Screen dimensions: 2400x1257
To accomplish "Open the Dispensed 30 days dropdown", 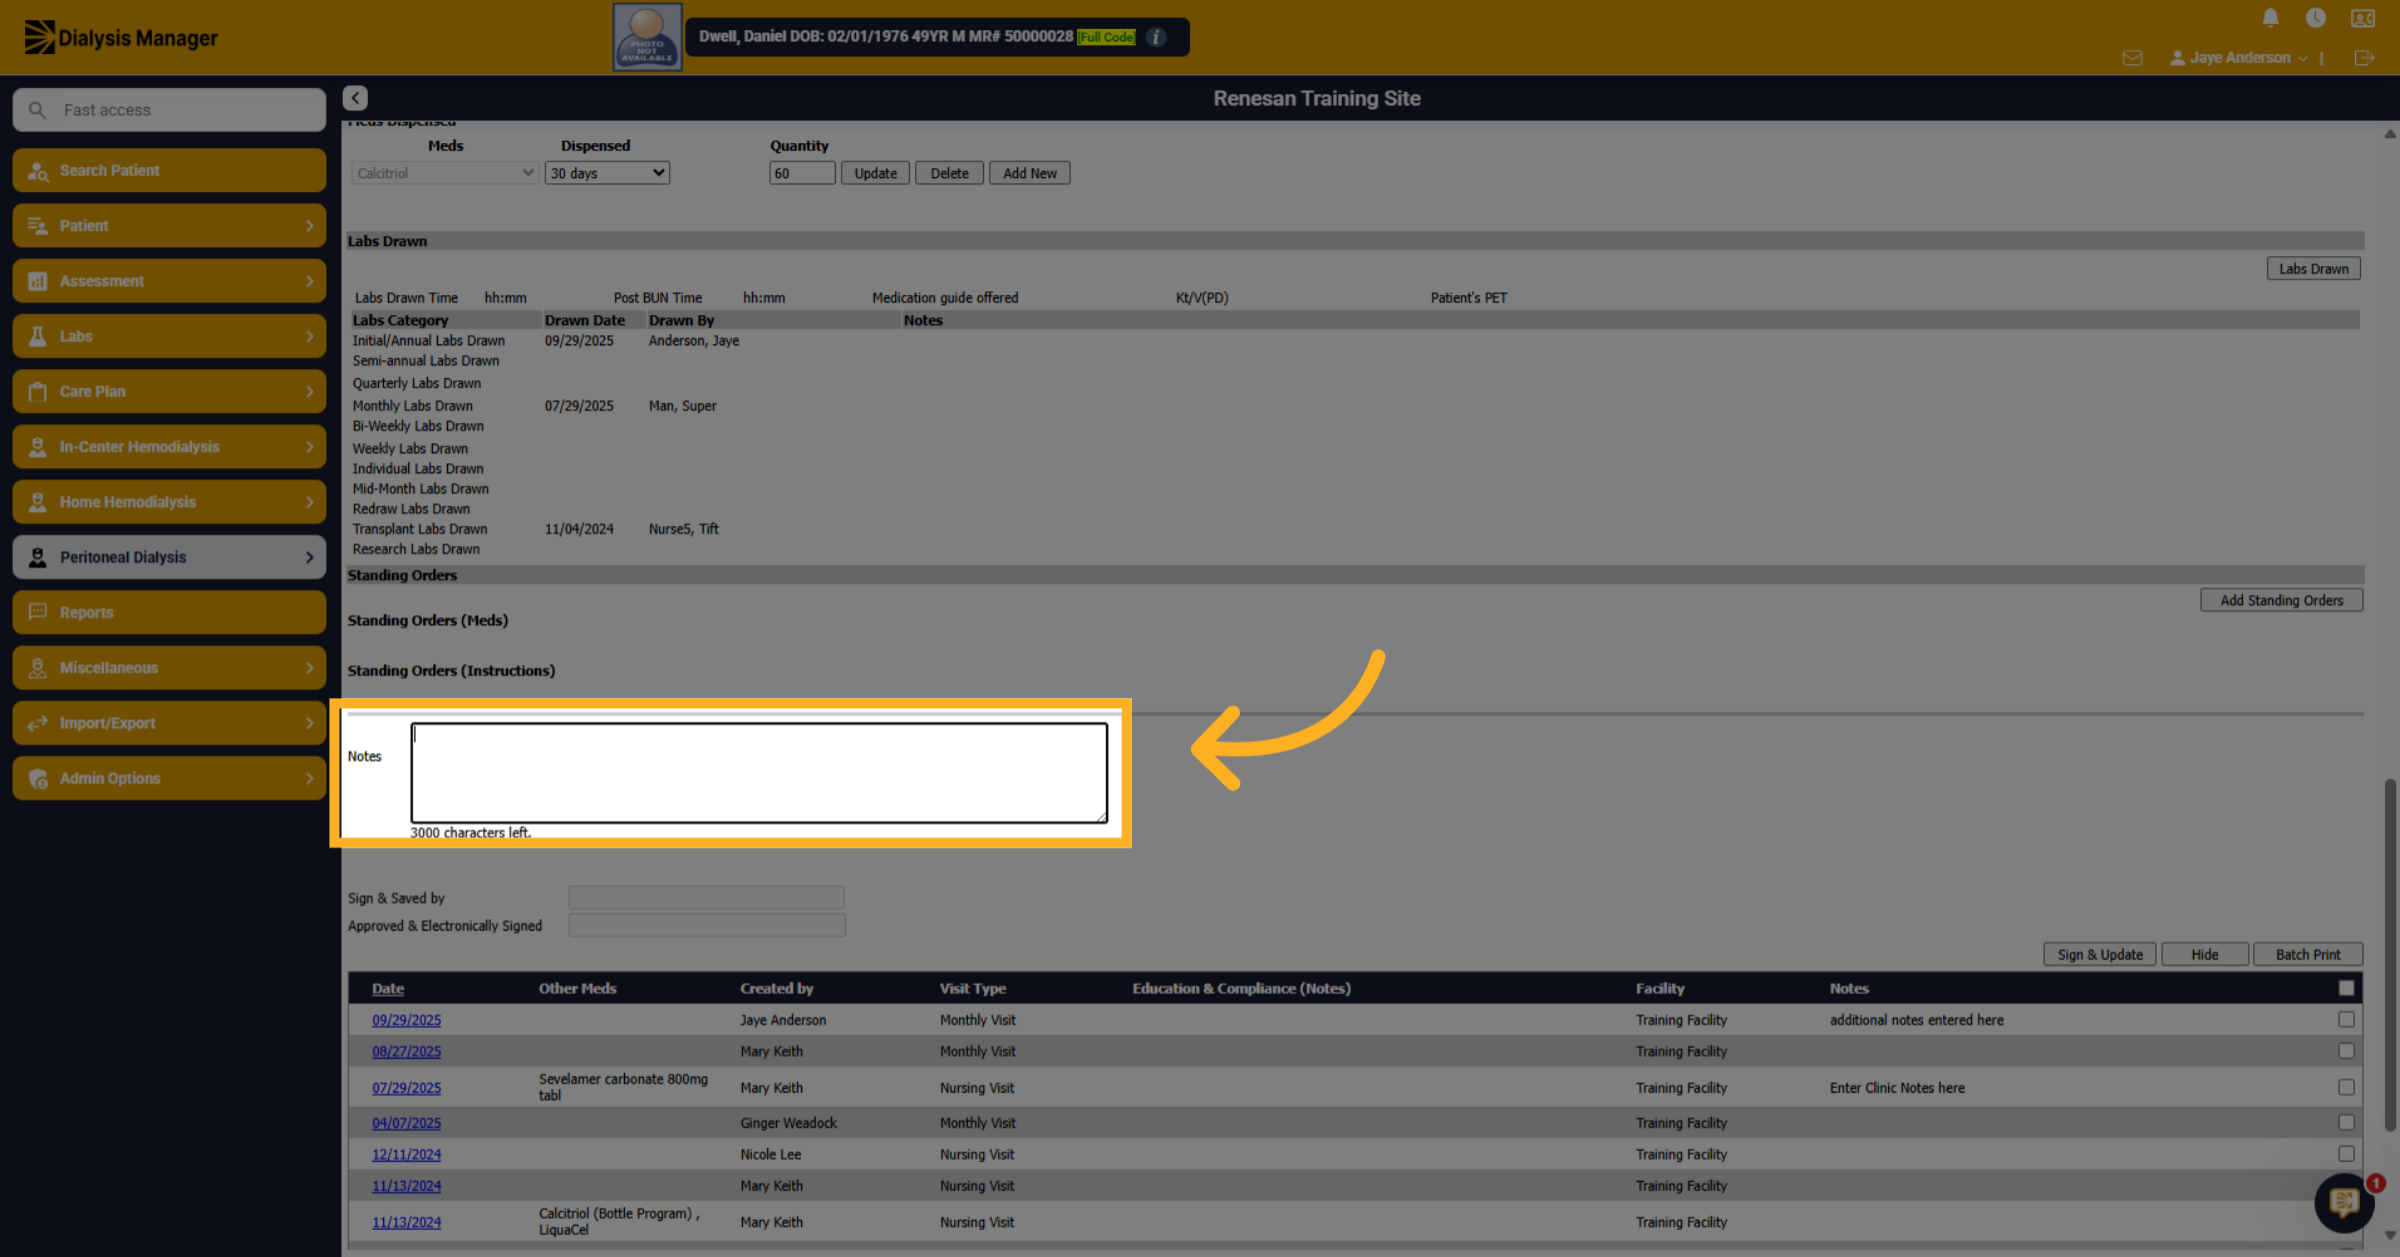I will click(607, 173).
